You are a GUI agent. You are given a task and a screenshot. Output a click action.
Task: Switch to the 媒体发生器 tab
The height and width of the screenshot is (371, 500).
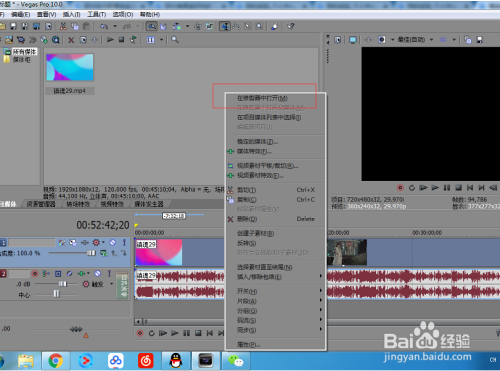coord(149,204)
